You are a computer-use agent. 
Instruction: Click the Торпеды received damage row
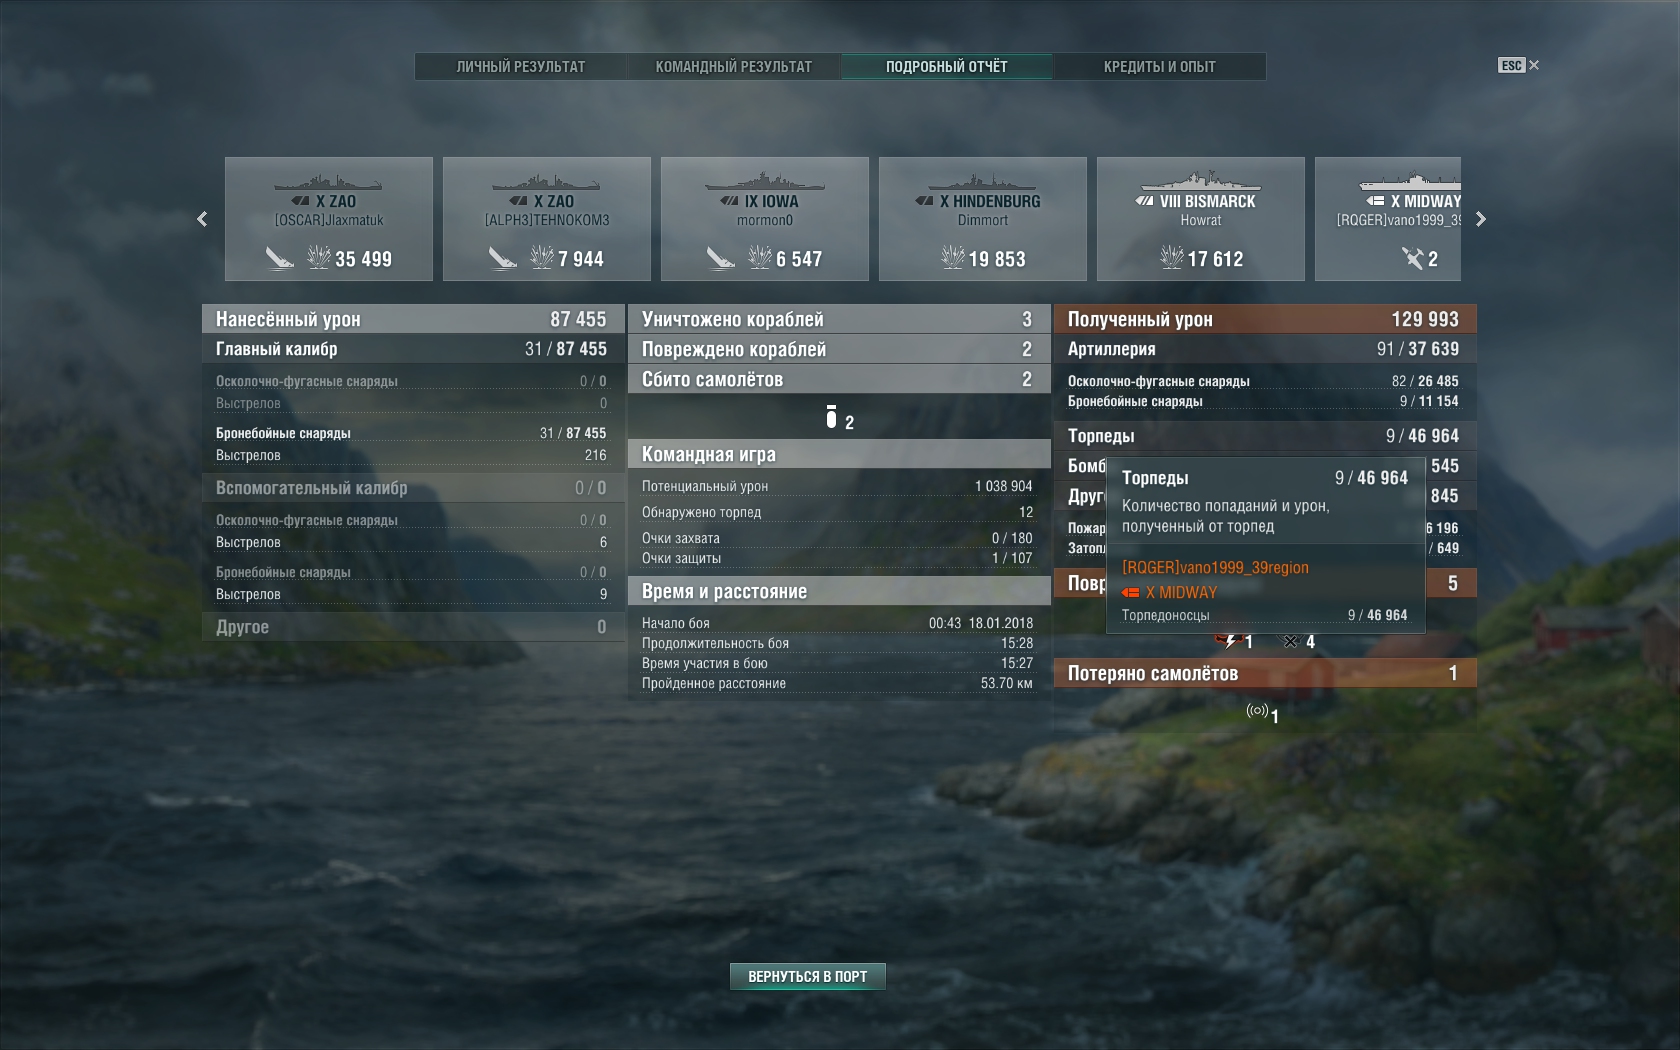[x=1265, y=436]
